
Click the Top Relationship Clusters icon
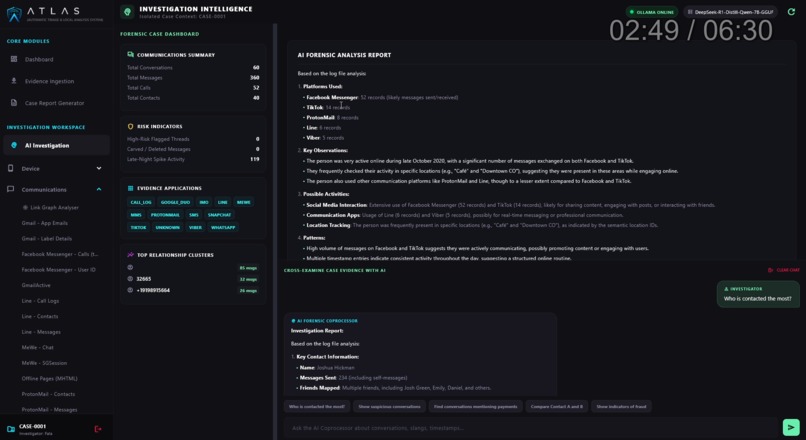coord(131,254)
